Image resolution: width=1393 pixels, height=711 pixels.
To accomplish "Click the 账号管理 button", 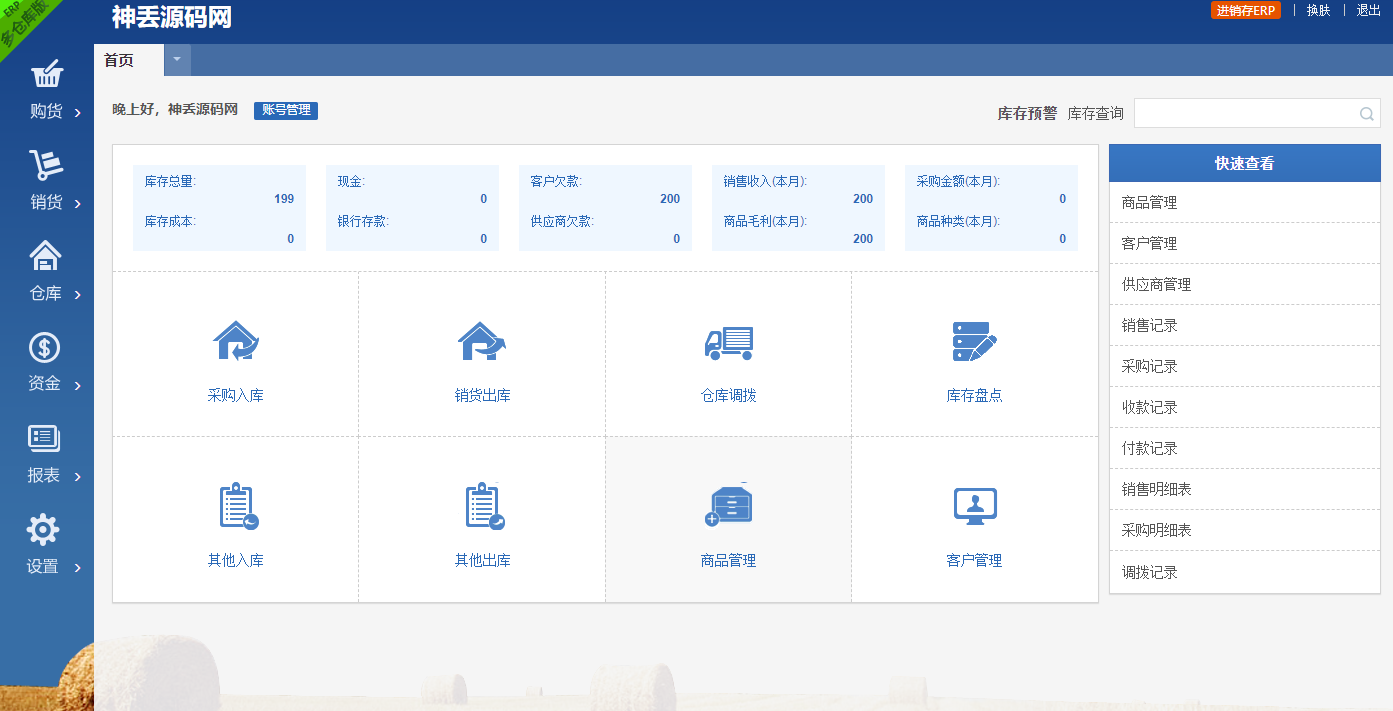I will point(285,110).
